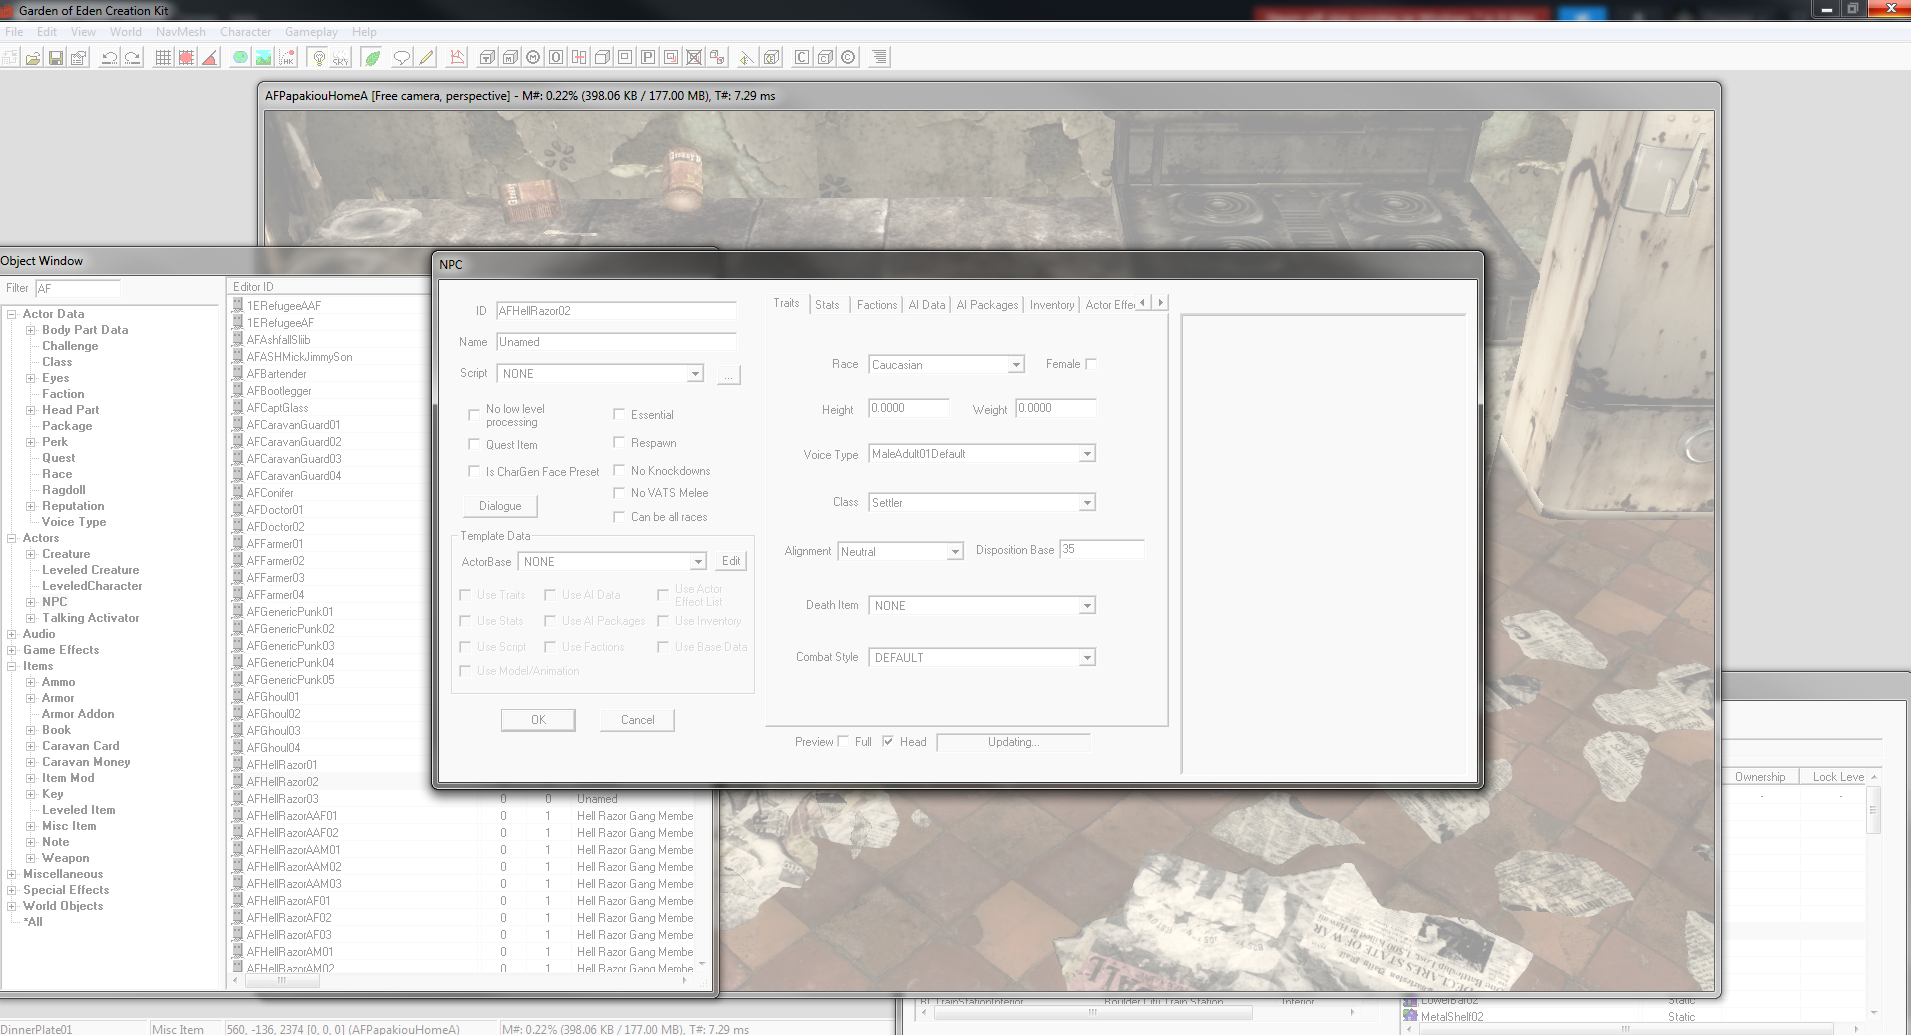Uncheck the Head preview checkbox

click(x=888, y=741)
